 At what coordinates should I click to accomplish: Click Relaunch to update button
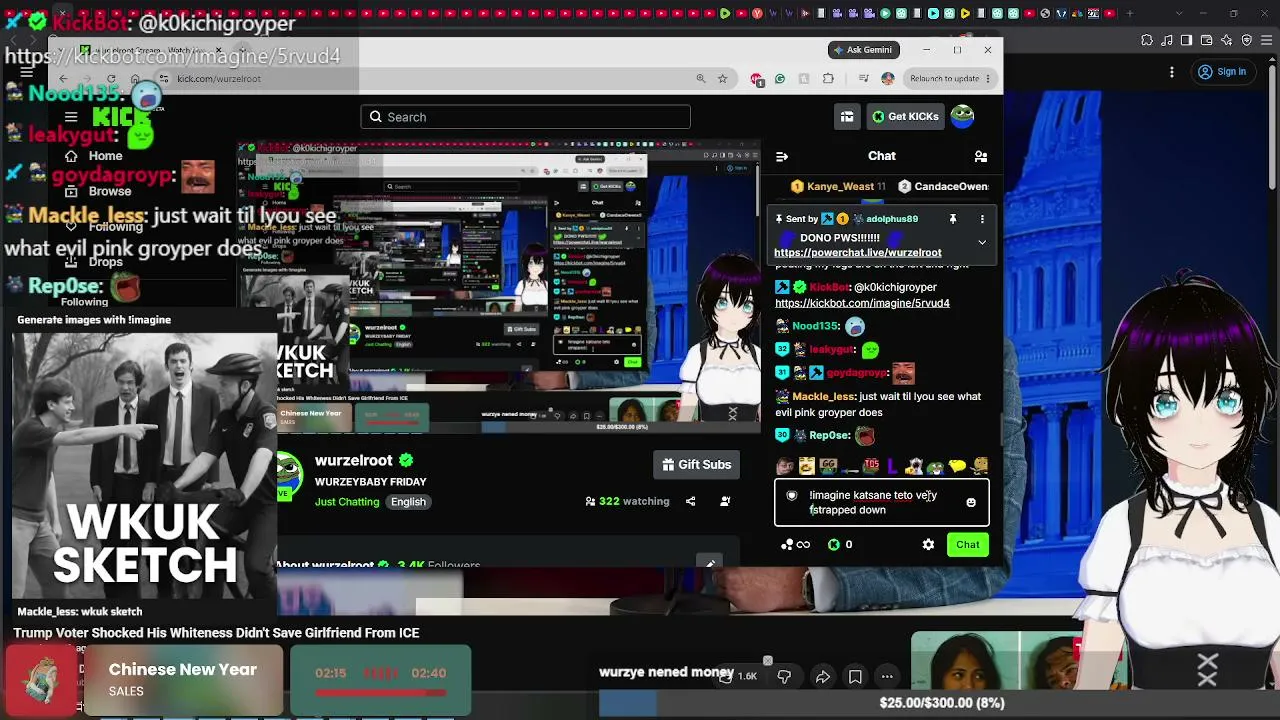(949, 79)
